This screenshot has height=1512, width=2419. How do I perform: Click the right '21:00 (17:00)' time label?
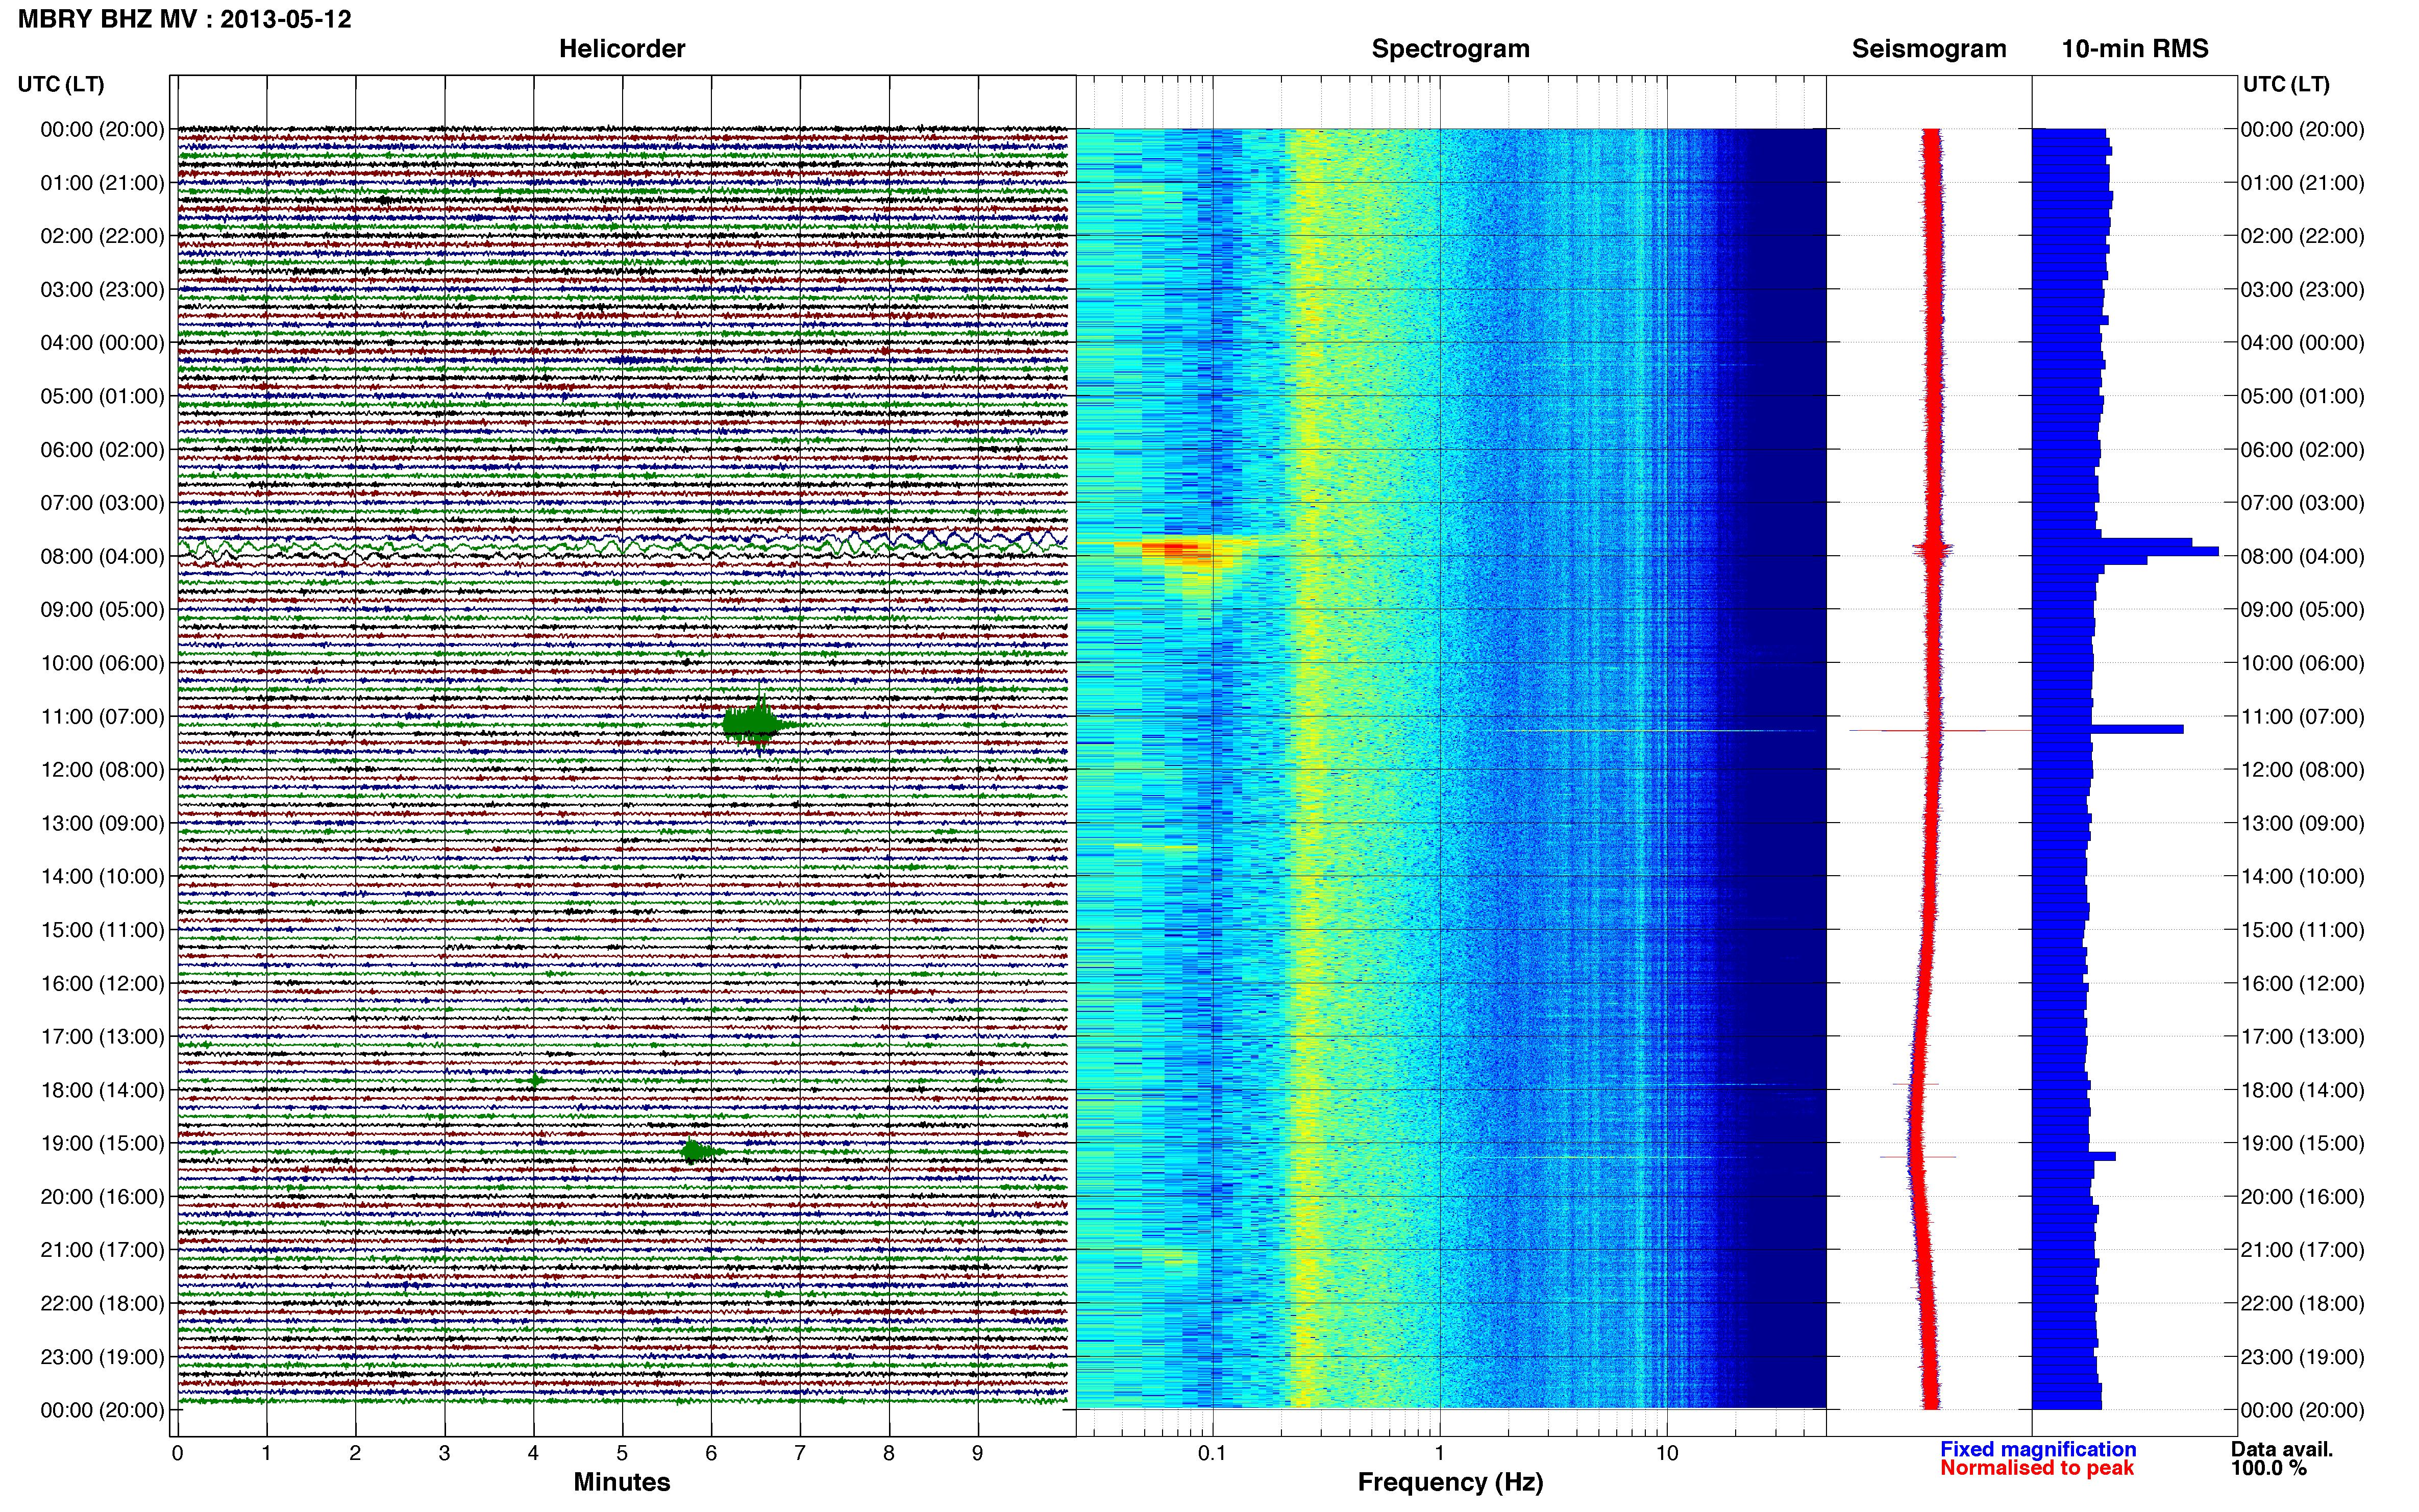[2302, 1250]
